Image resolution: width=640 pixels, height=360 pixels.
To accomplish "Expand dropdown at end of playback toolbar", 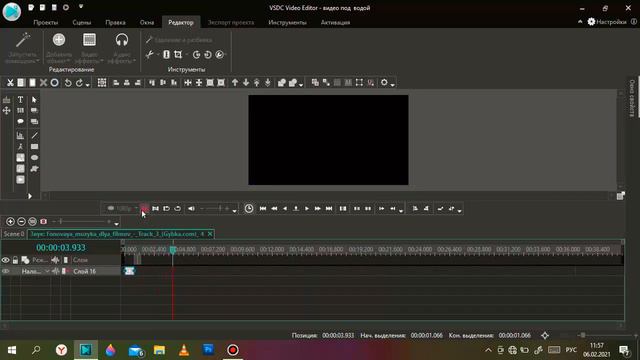I will click(x=459, y=211).
